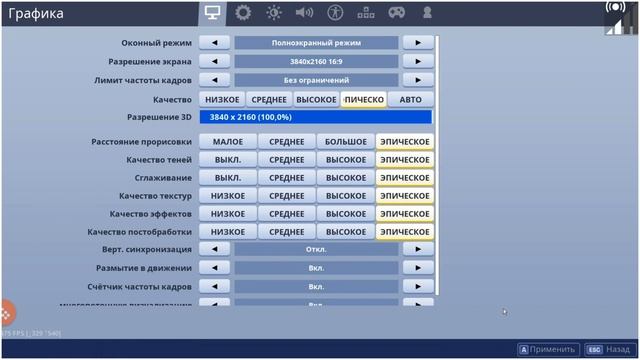640x360 pixels.
Task: Set effects quality to НИЗКОЕ
Action: pos(228,213)
